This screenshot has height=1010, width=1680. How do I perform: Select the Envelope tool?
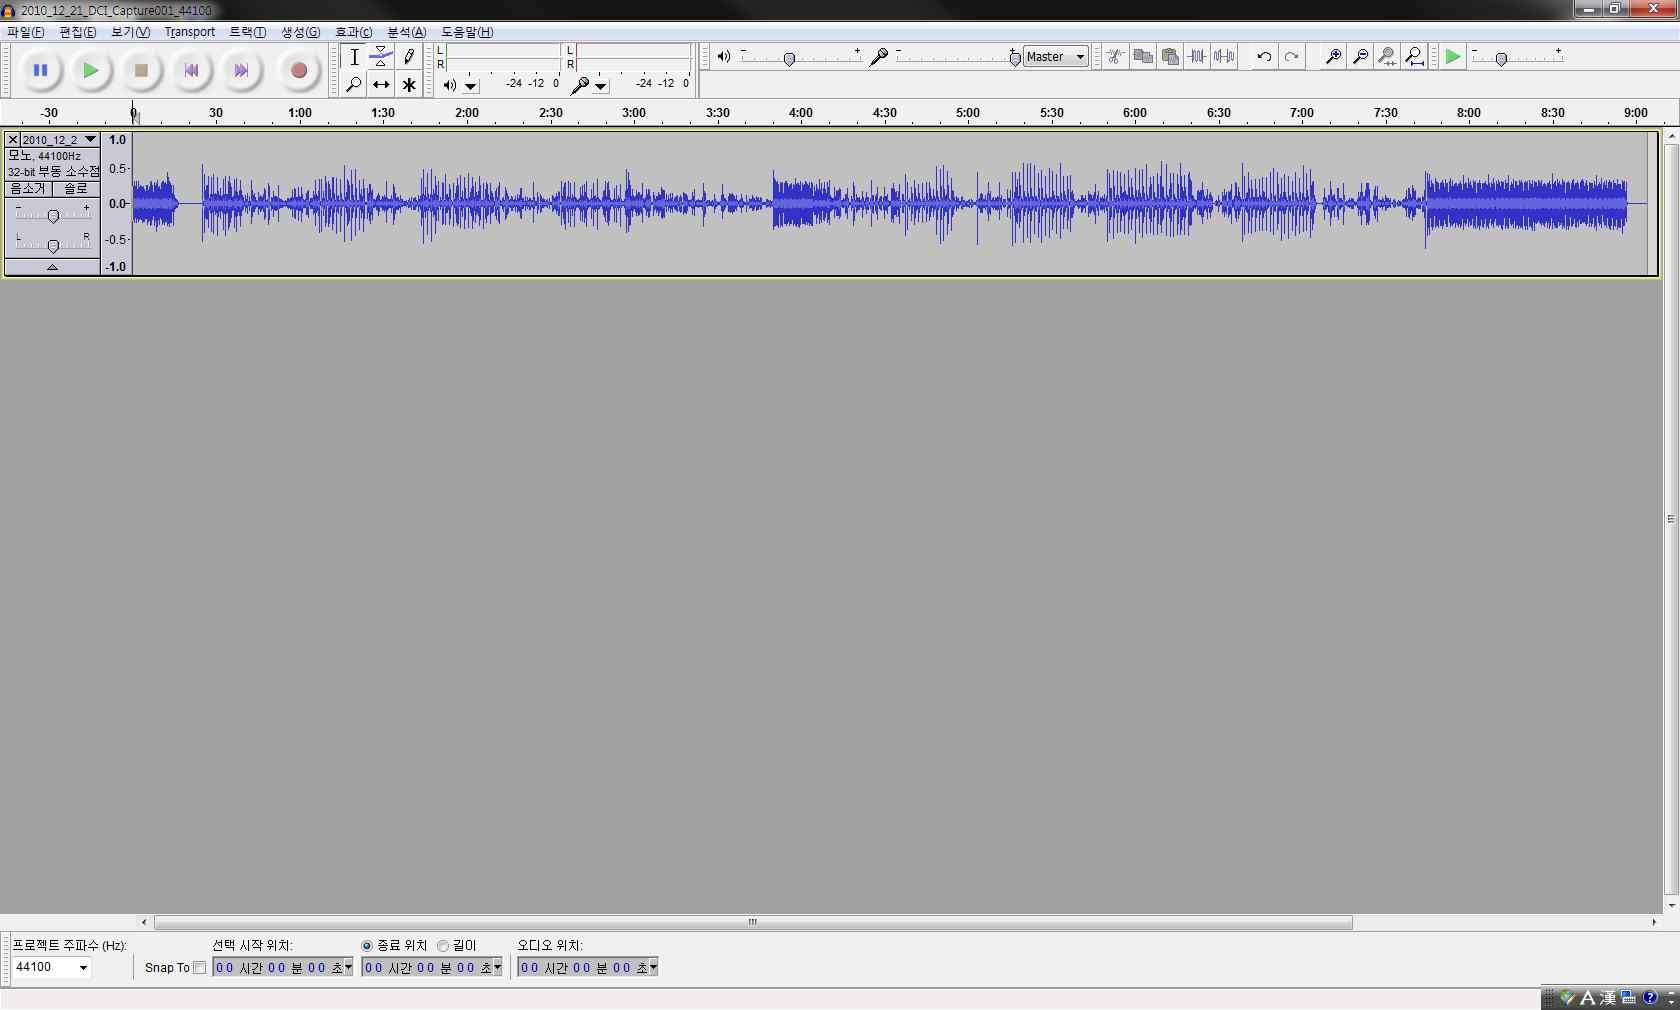point(381,57)
